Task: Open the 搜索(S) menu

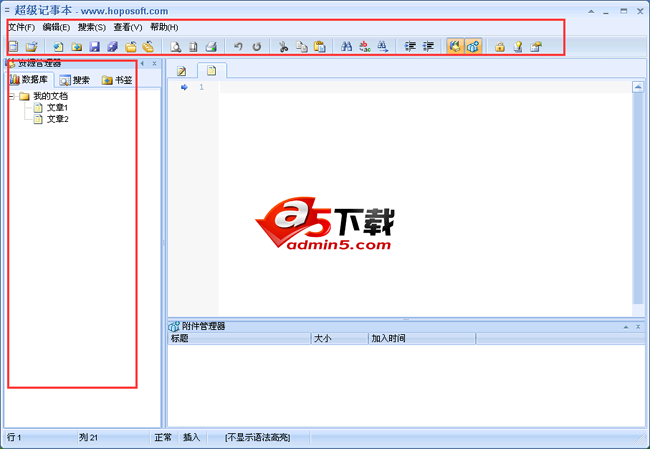Action: [92, 27]
